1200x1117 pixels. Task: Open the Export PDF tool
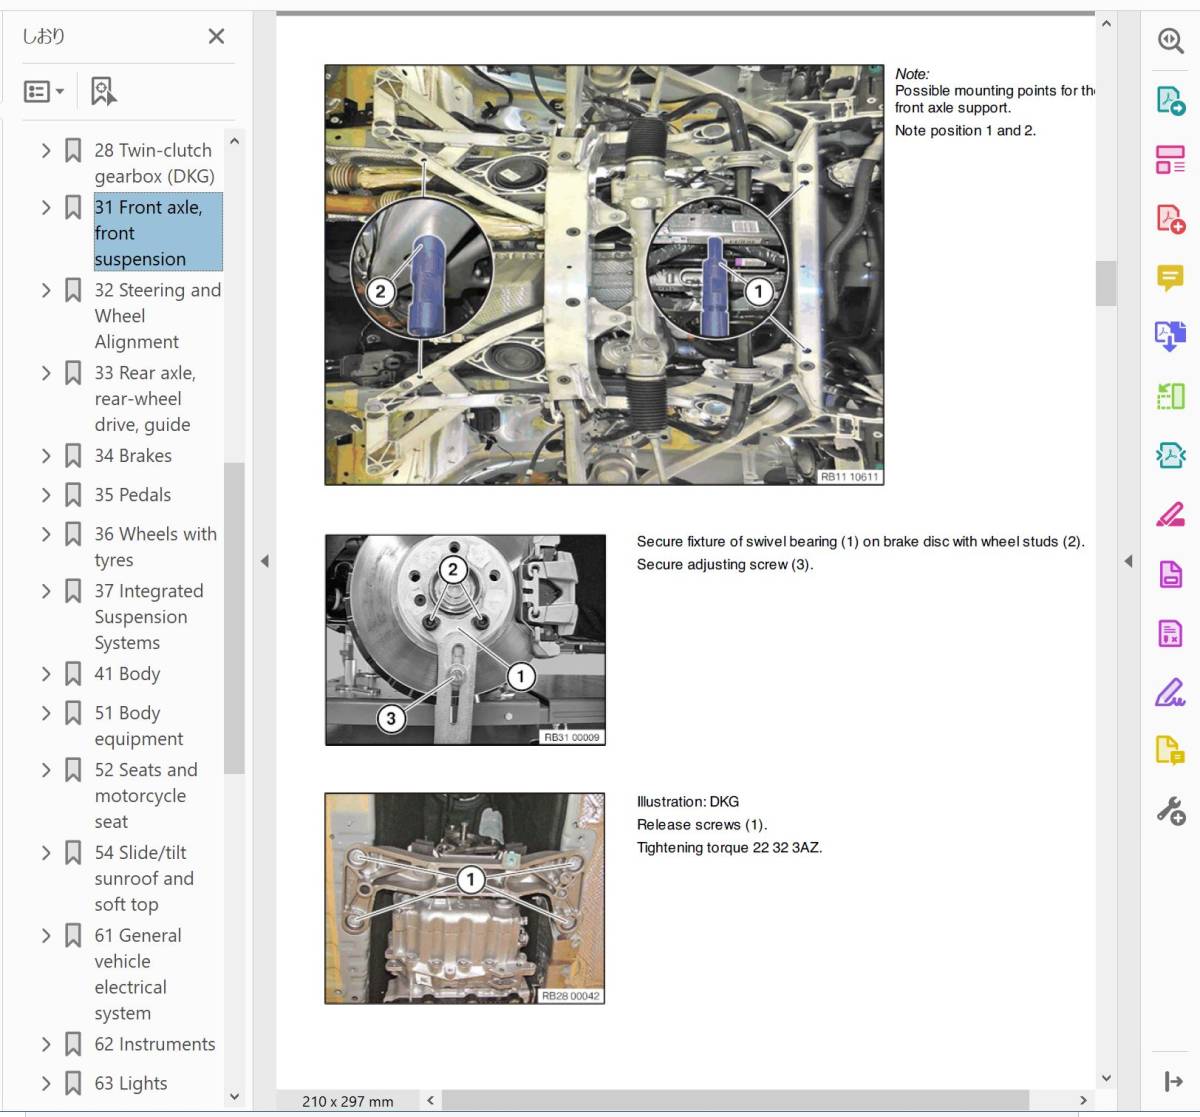pyautogui.click(x=1170, y=100)
